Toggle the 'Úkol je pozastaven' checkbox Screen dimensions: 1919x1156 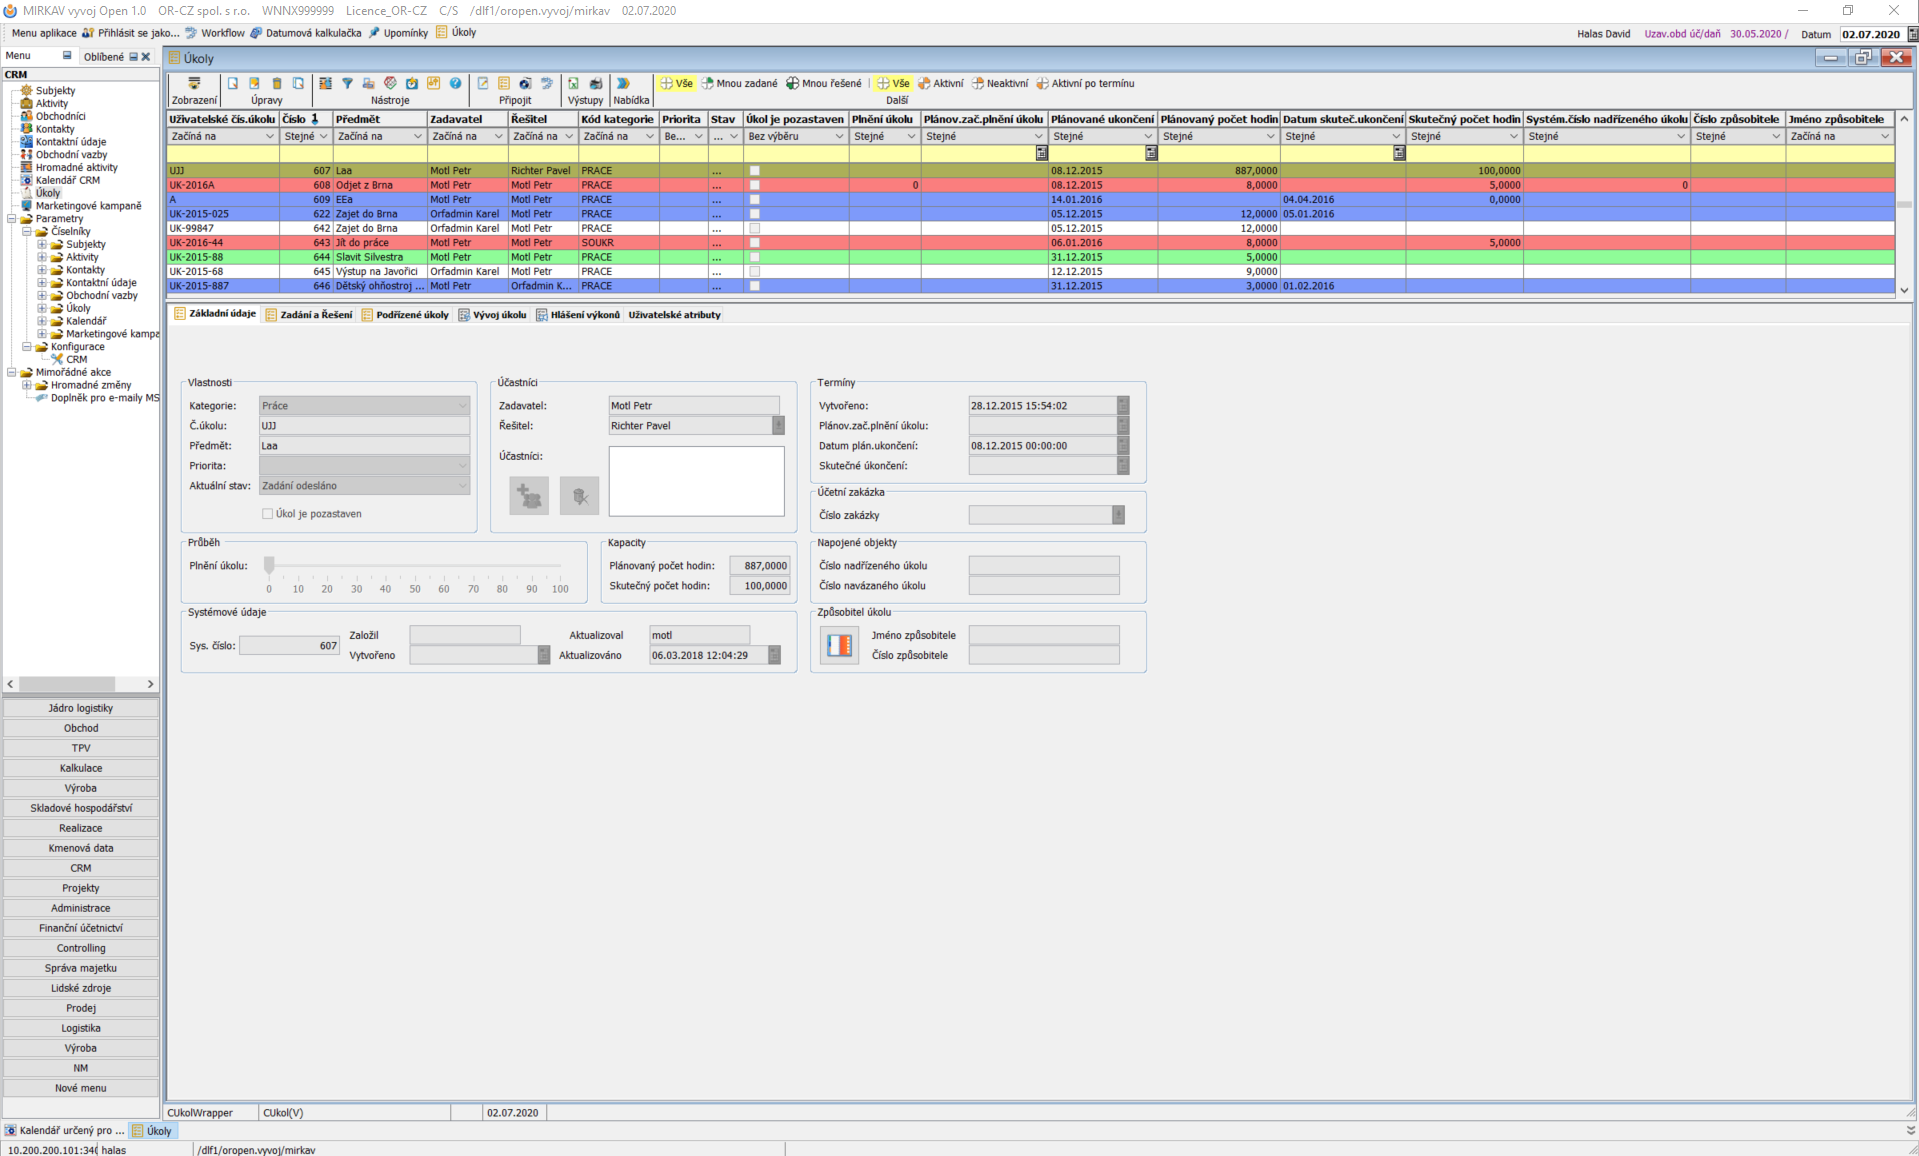click(268, 514)
